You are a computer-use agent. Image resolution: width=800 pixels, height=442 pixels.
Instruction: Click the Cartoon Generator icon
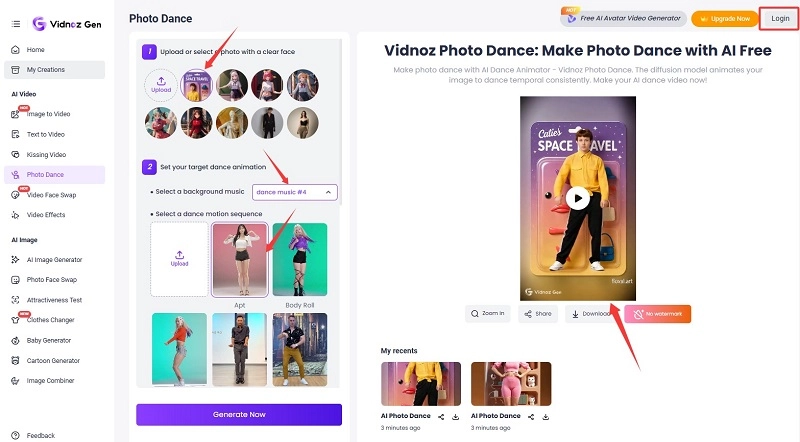point(15,360)
